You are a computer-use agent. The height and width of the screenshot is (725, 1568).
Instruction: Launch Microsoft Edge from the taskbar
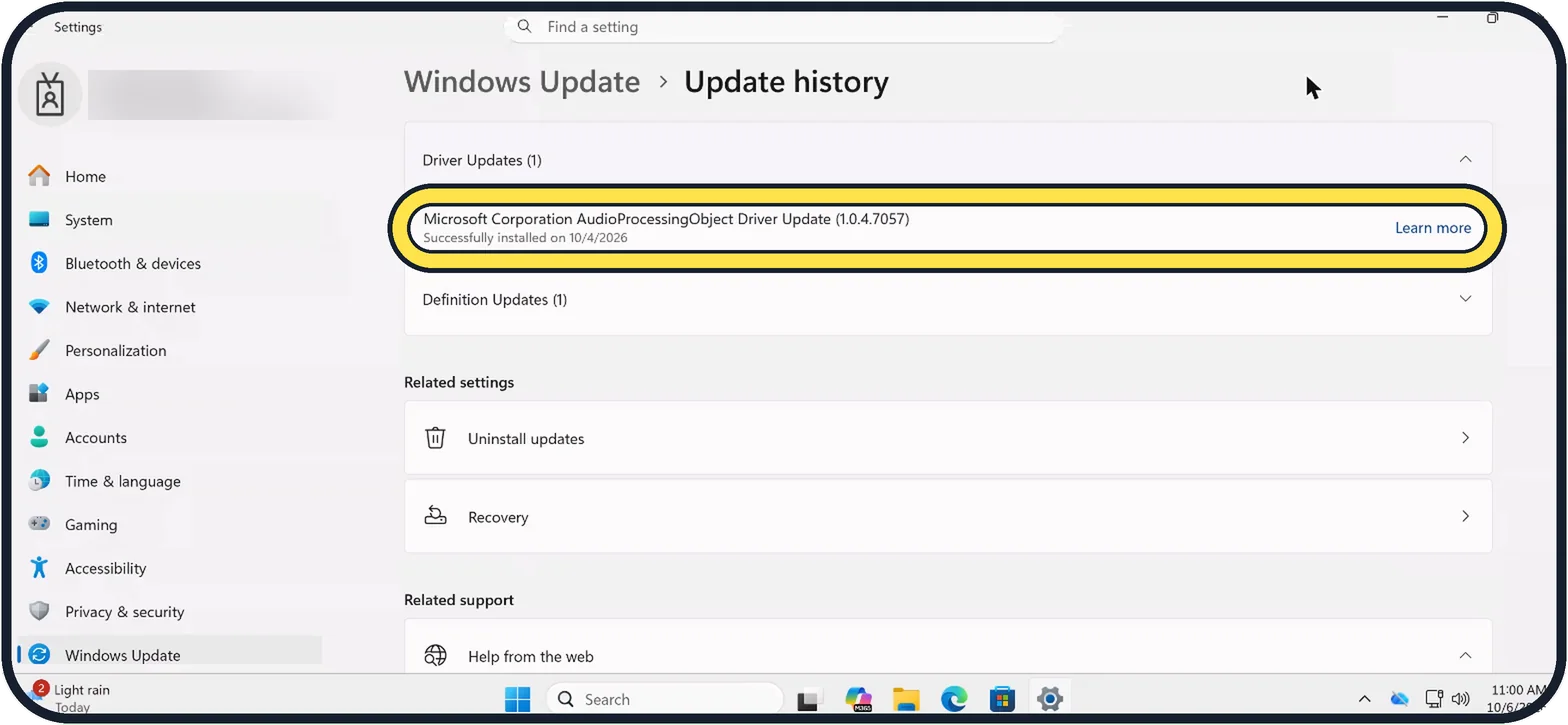tap(954, 699)
